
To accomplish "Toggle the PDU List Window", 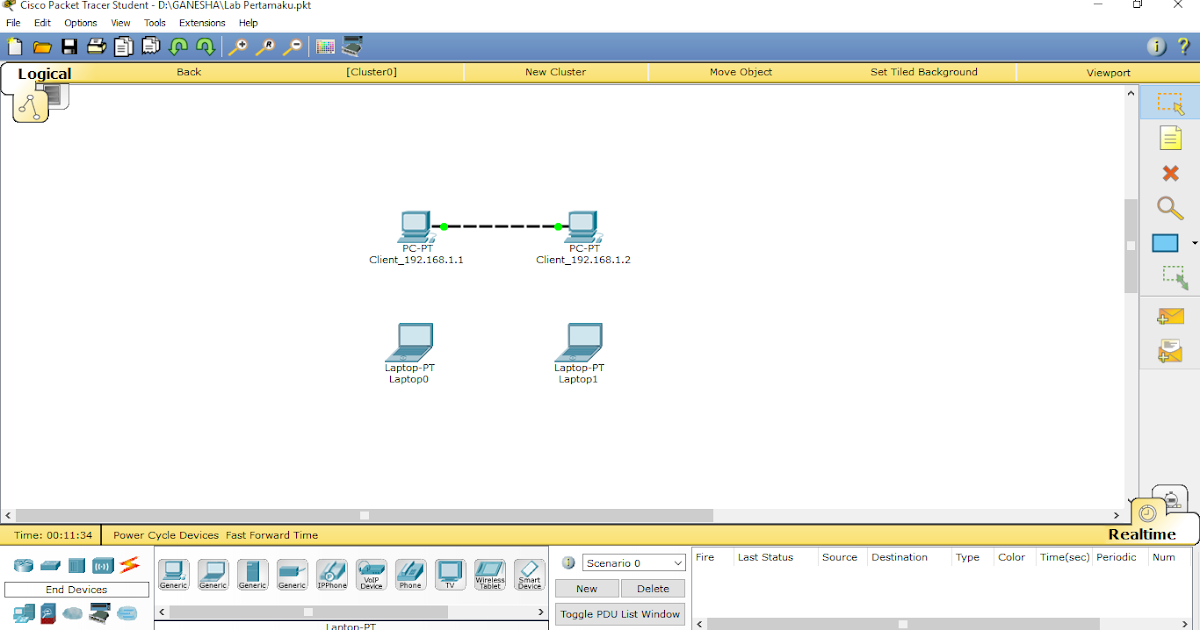I will click(x=619, y=614).
